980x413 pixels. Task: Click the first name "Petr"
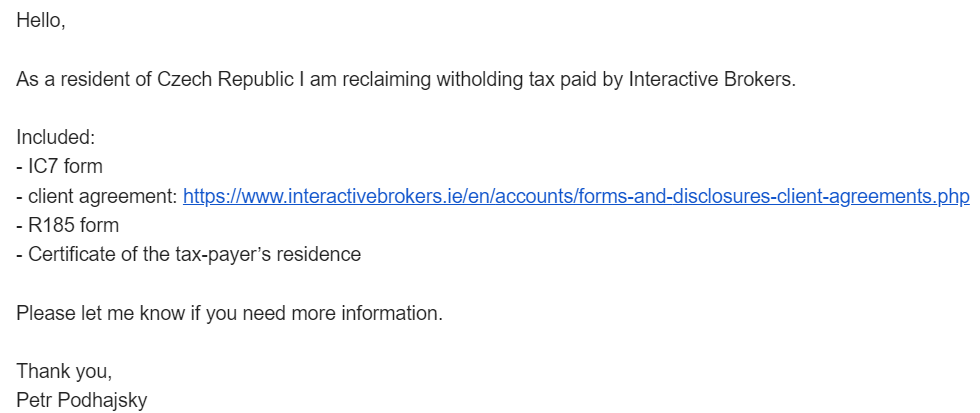click(35, 400)
